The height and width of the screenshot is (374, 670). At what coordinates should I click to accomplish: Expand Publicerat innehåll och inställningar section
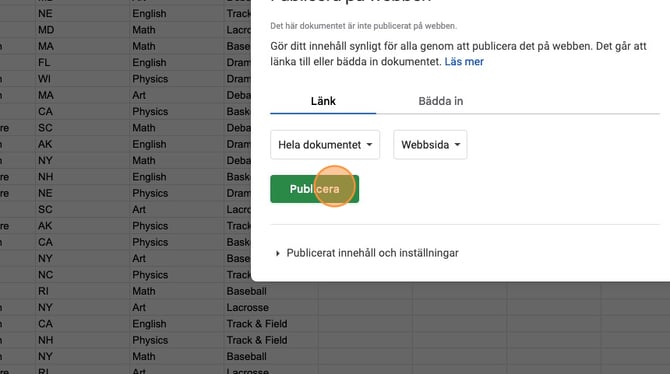pyautogui.click(x=367, y=253)
